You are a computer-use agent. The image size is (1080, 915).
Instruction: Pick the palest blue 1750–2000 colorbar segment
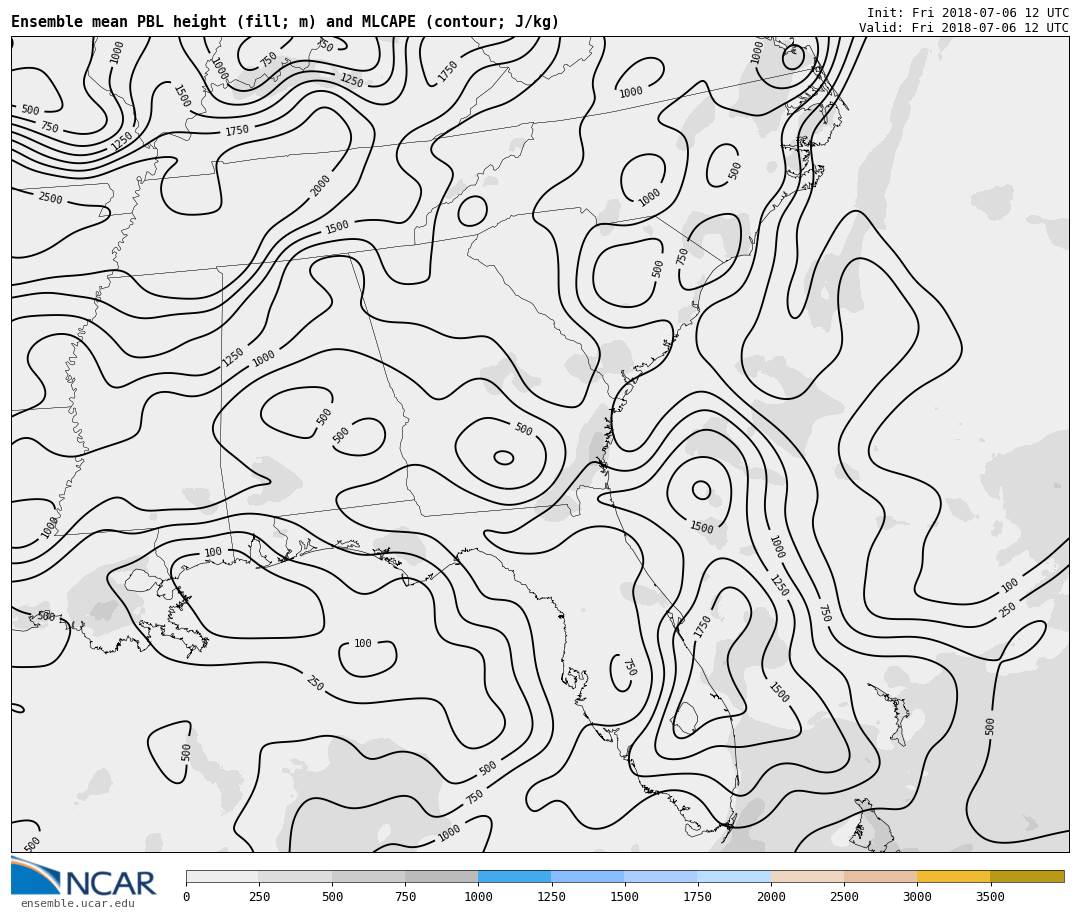point(734,876)
